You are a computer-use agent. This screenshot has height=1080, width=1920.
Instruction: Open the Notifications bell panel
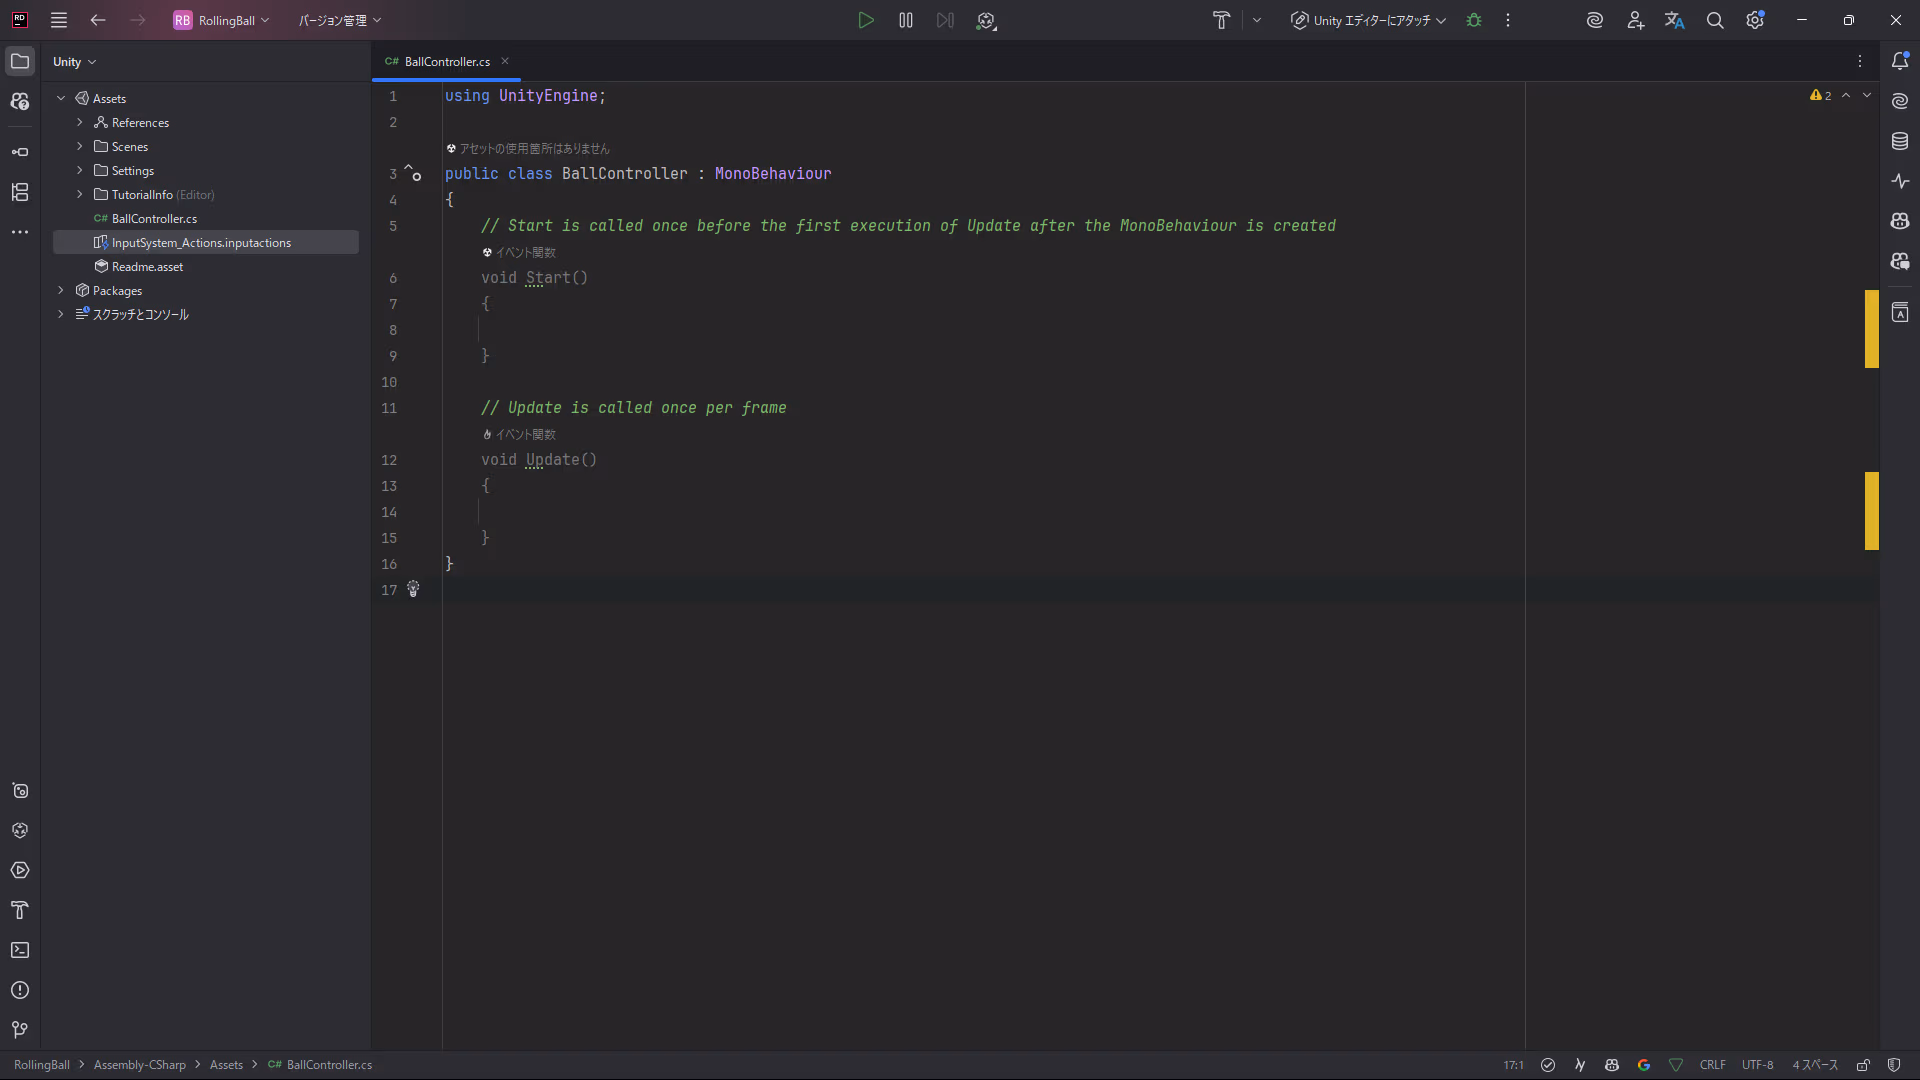1900,61
